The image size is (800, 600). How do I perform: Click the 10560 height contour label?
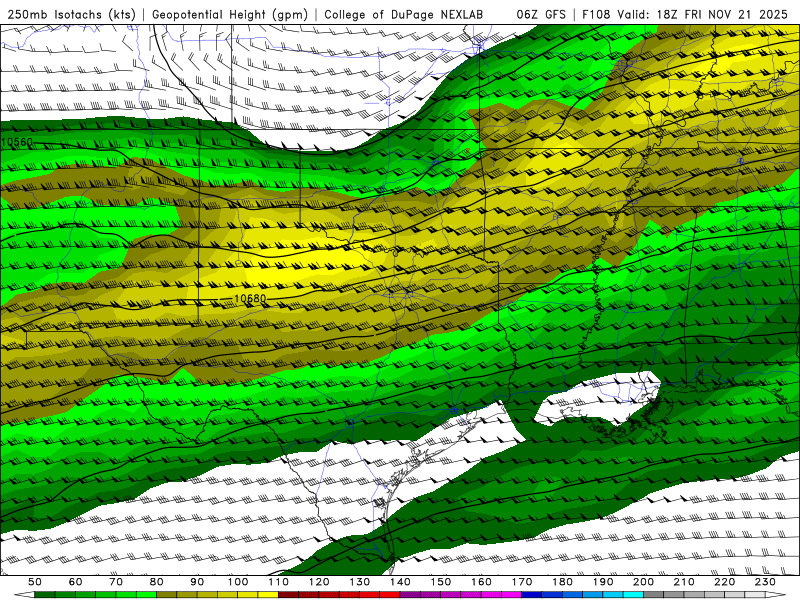point(17,142)
